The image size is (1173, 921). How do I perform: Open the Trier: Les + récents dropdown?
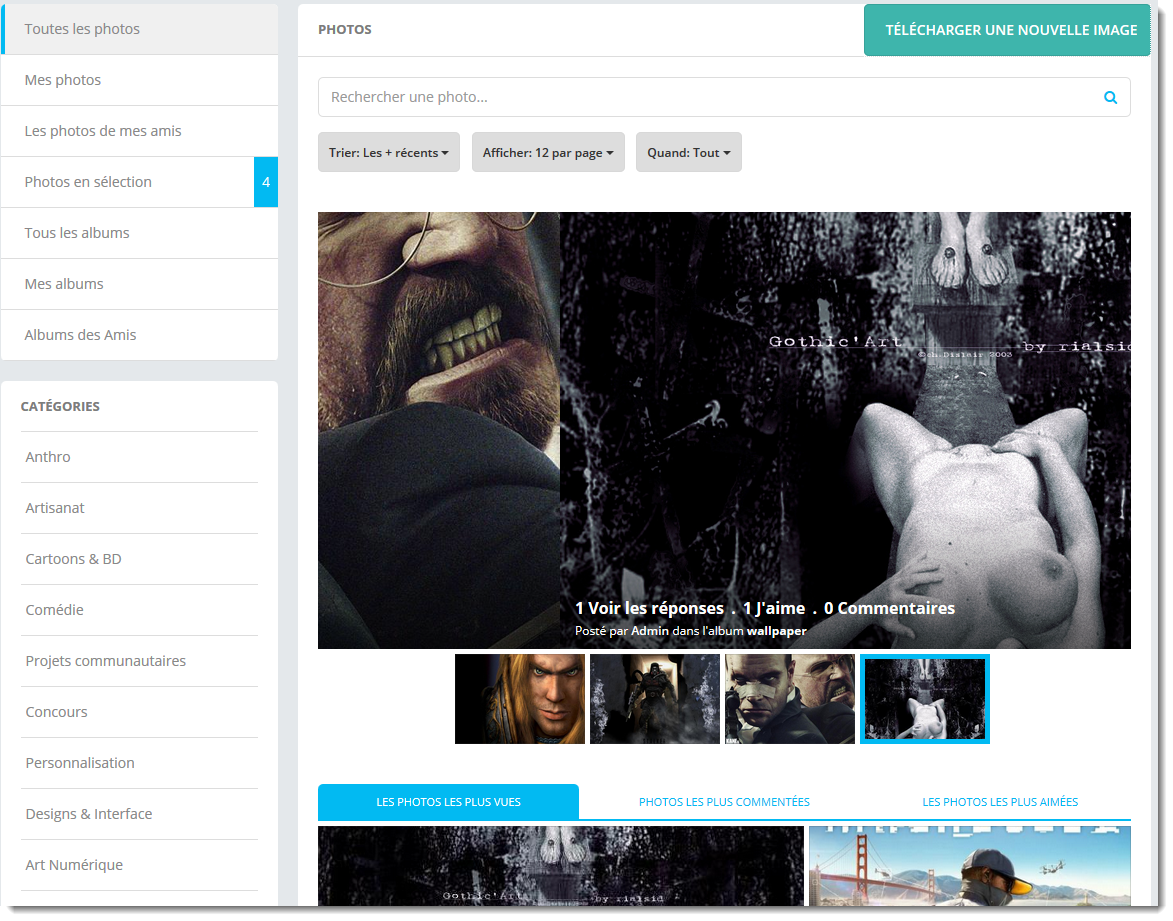pos(388,153)
